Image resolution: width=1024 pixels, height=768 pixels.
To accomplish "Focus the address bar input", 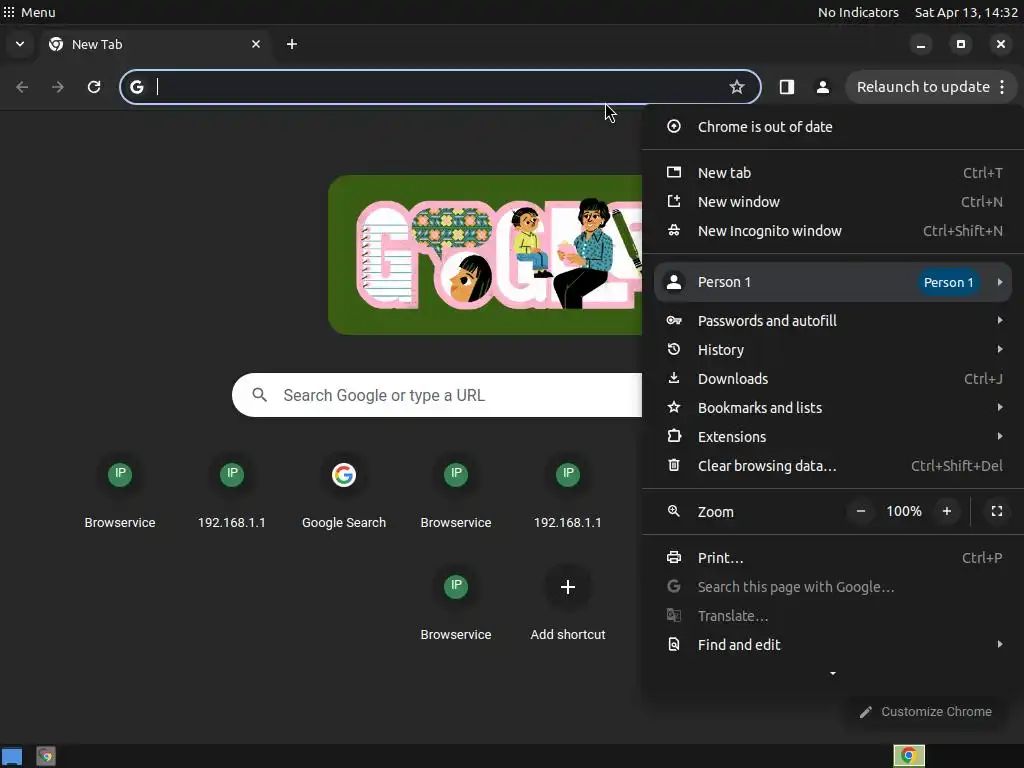I will pyautogui.click(x=438, y=87).
